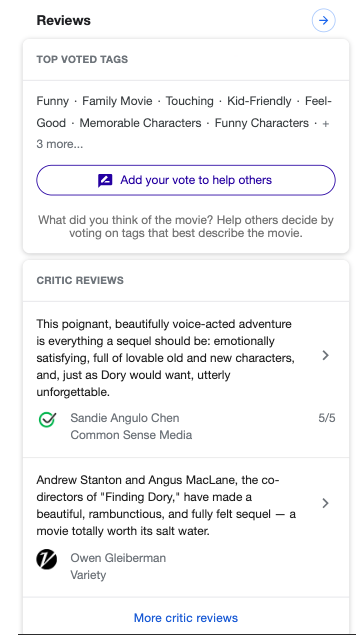Screen dimensions: 360x639
Task: Click the 'Reviews' section heading
Action: pyautogui.click(x=64, y=20)
